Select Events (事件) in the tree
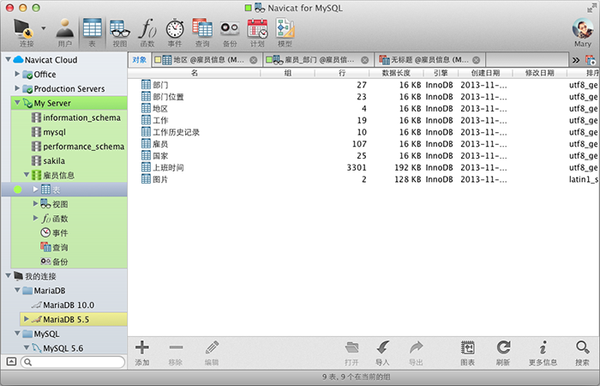The height and width of the screenshot is (386, 600). click(54, 233)
